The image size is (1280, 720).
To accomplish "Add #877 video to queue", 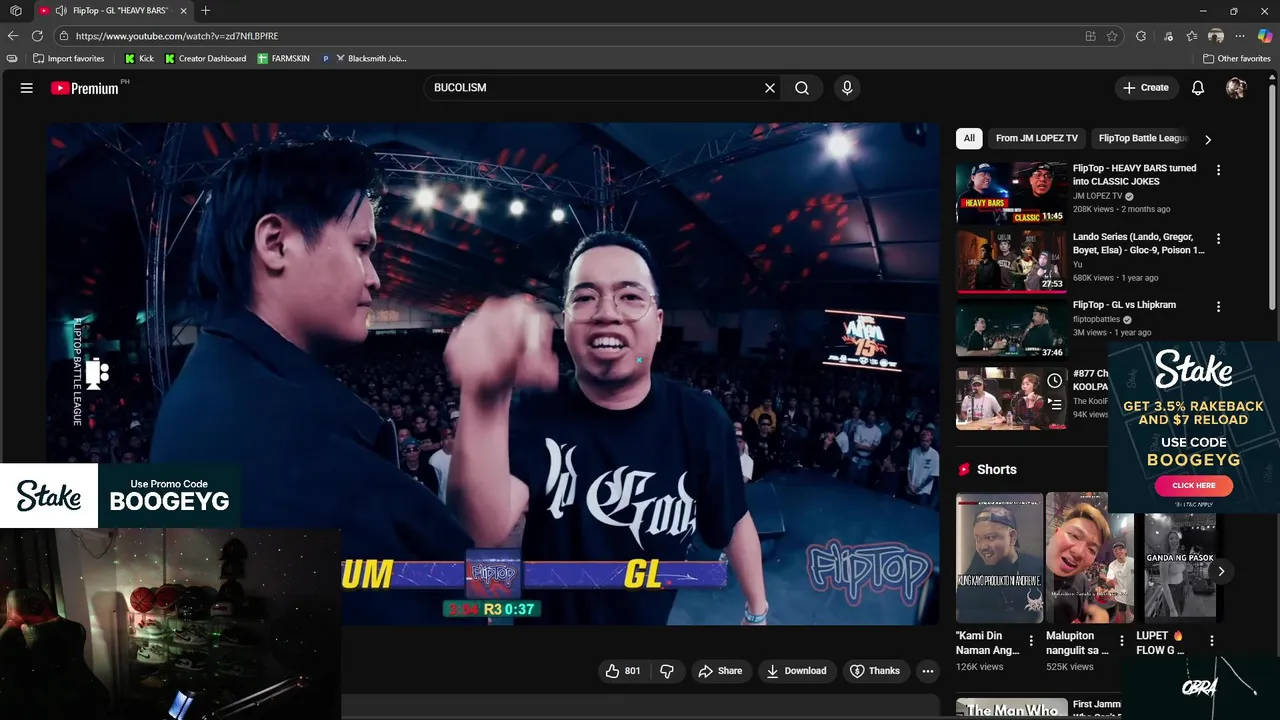I will (1054, 405).
